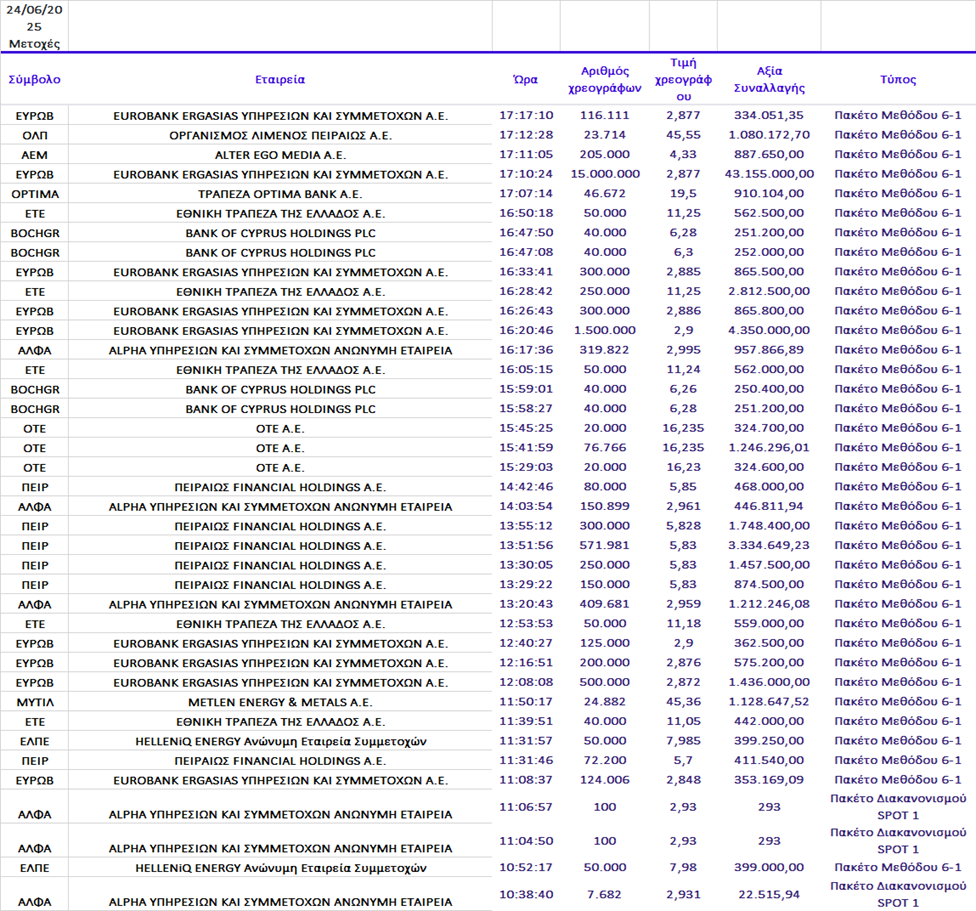The height and width of the screenshot is (911, 976).
Task: Click quantity cell 24.882
Action: 604,702
